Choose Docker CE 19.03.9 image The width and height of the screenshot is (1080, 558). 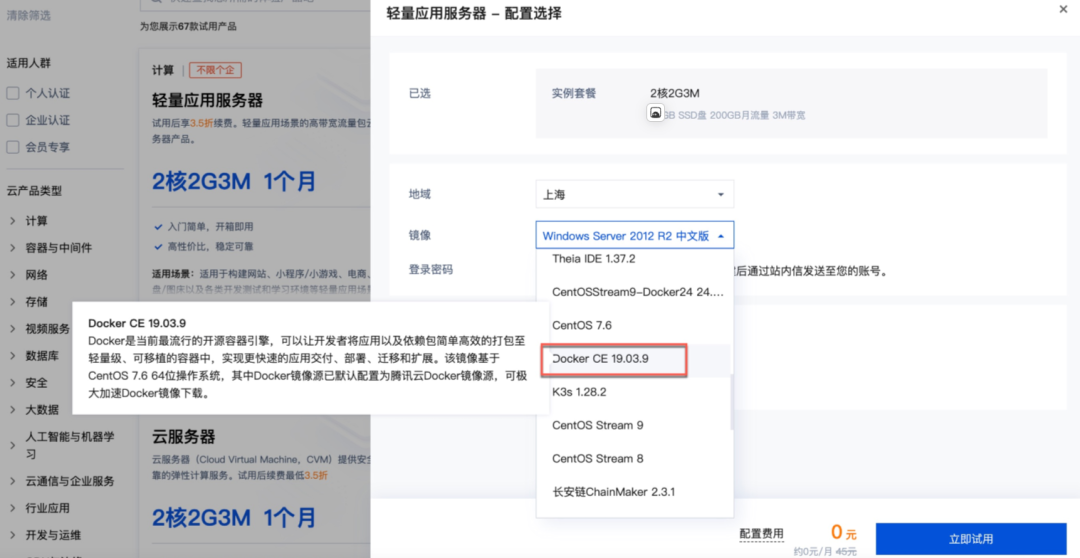(x=634, y=359)
